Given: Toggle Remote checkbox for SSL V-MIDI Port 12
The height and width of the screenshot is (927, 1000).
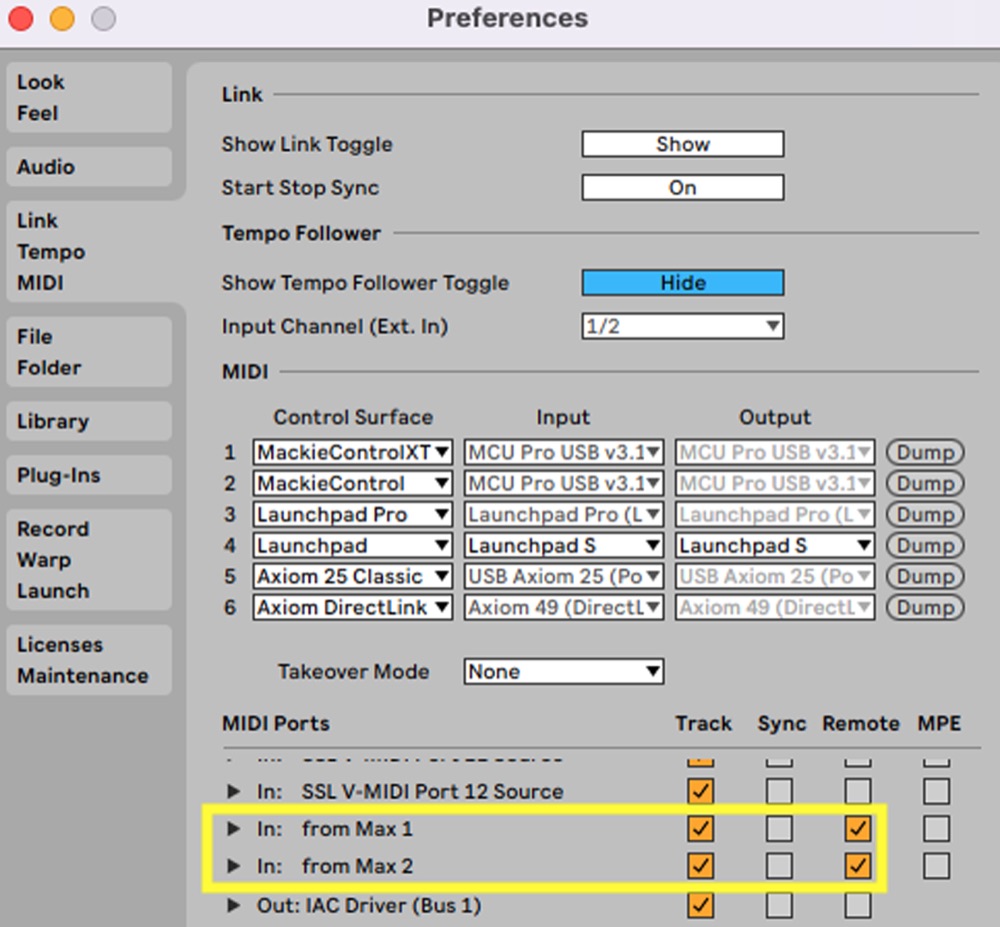Looking at the screenshot, I should tap(857, 791).
